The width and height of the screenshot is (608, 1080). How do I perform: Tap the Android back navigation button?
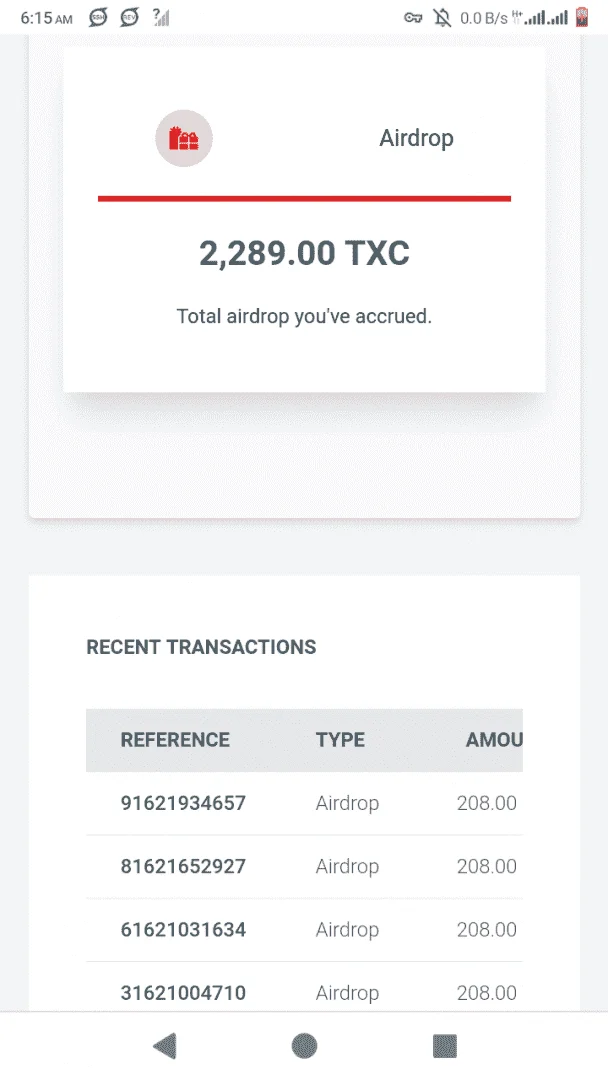click(165, 1046)
